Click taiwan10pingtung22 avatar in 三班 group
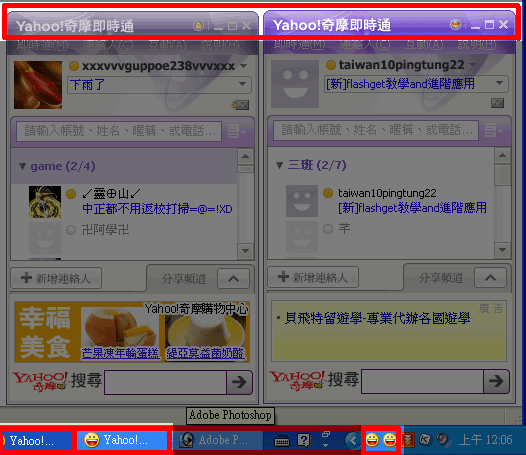 pos(302,201)
